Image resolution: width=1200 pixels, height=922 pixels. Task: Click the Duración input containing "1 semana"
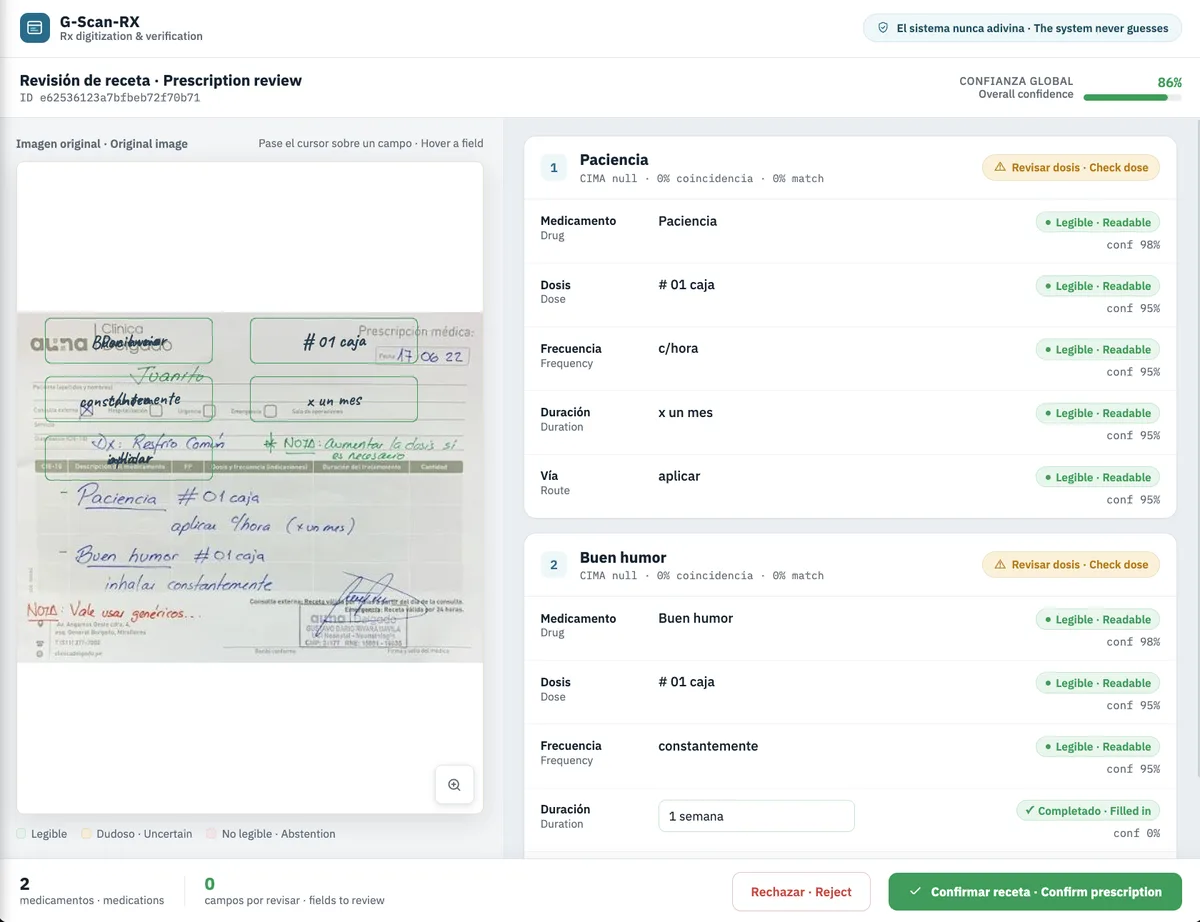[756, 816]
